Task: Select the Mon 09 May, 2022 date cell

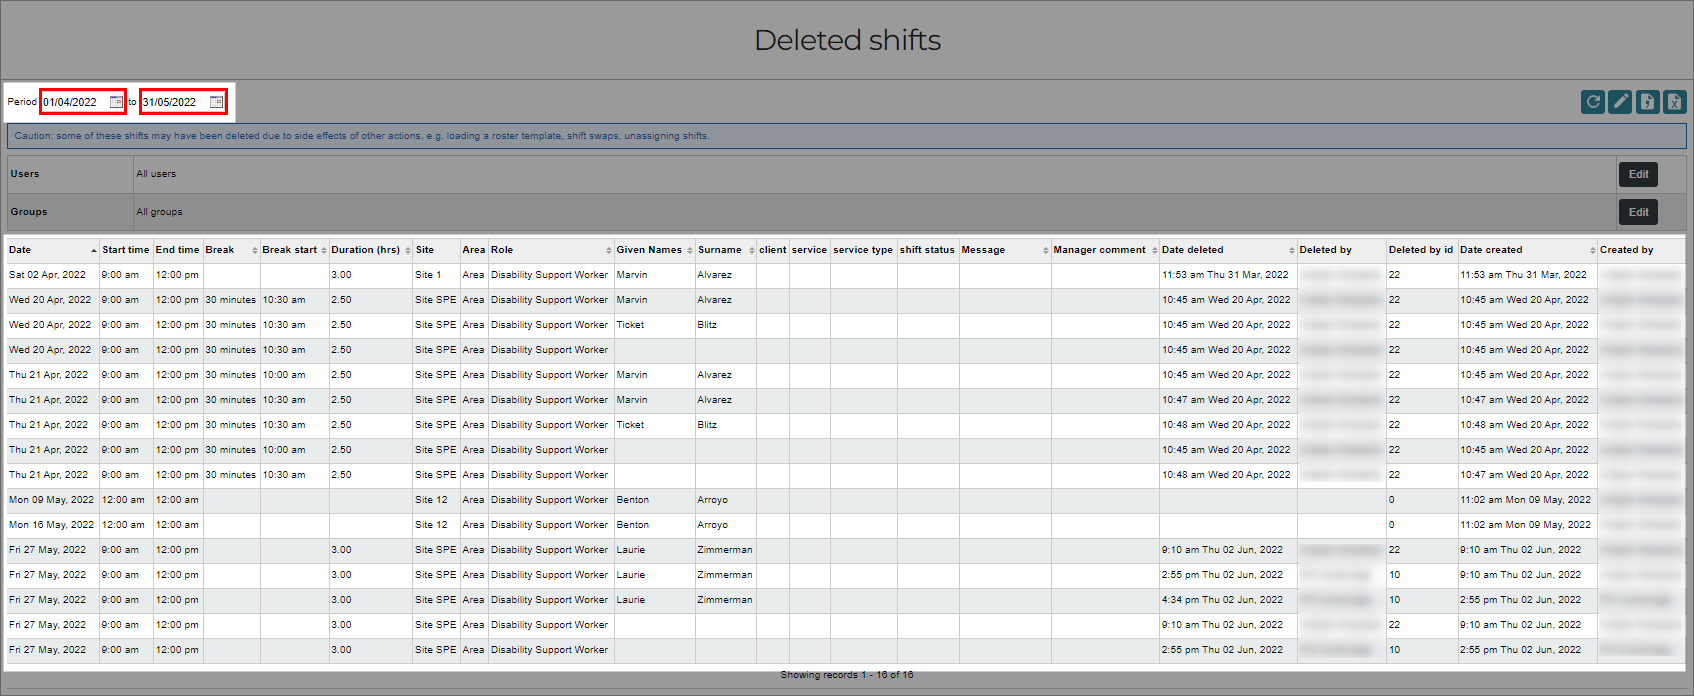Action: point(51,500)
